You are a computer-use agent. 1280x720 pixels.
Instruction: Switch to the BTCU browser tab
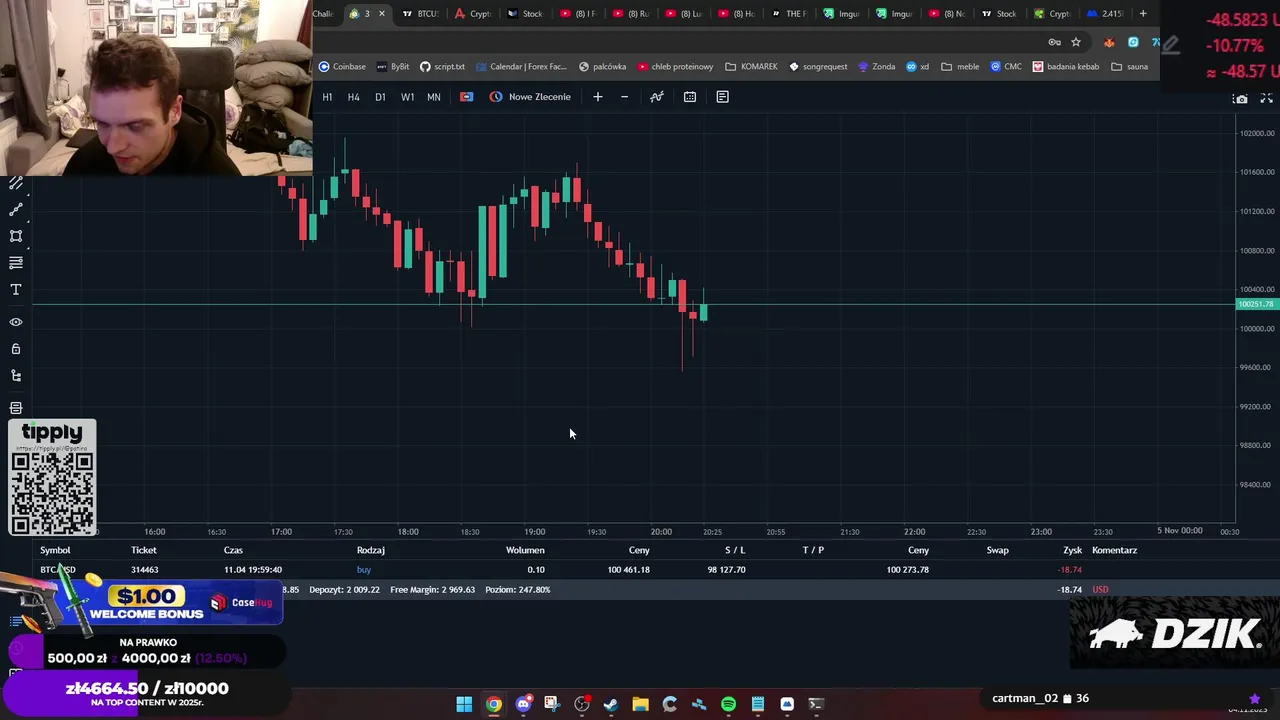point(420,14)
